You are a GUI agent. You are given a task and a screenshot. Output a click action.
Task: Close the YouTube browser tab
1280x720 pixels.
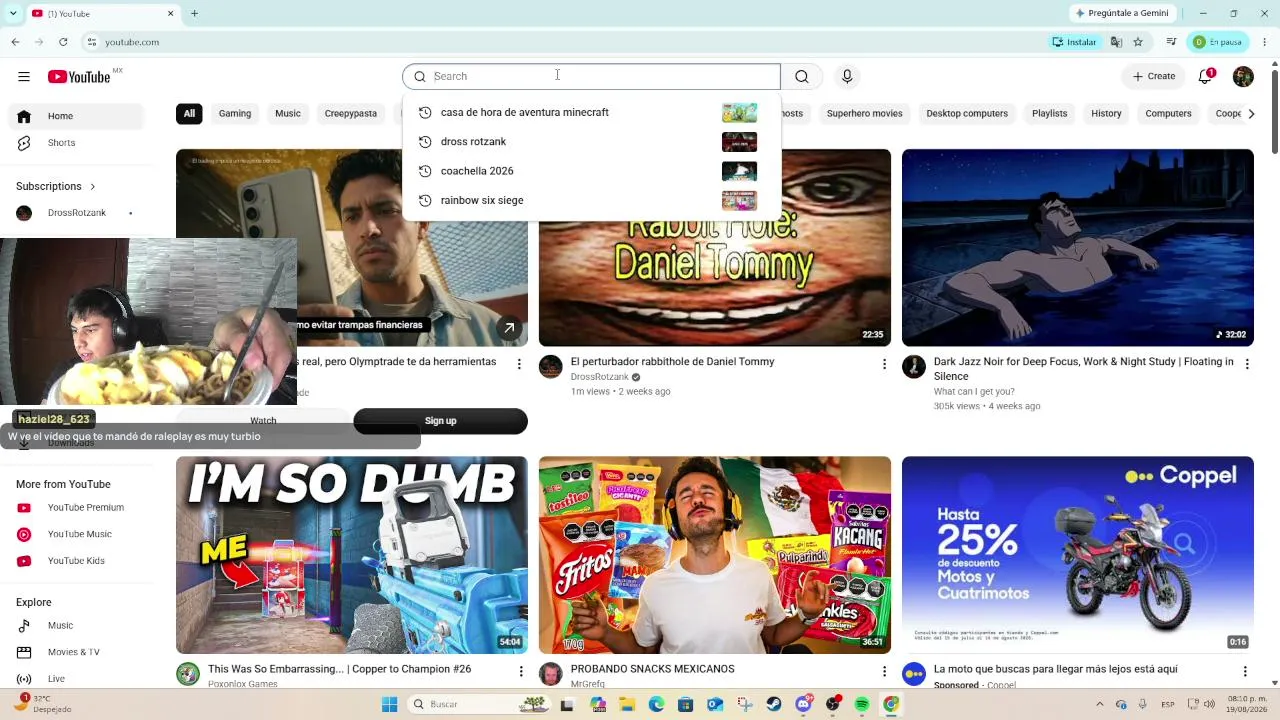tap(170, 14)
